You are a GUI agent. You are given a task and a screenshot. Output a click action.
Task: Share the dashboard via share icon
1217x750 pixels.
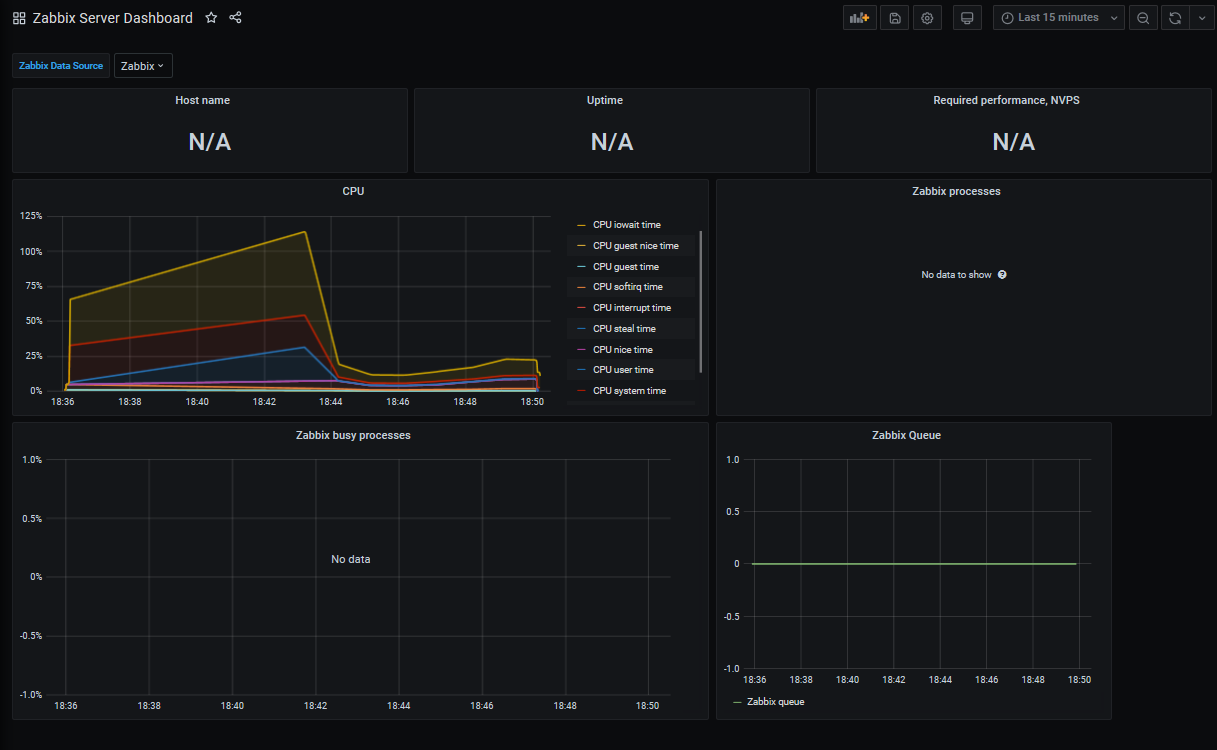pyautogui.click(x=235, y=18)
